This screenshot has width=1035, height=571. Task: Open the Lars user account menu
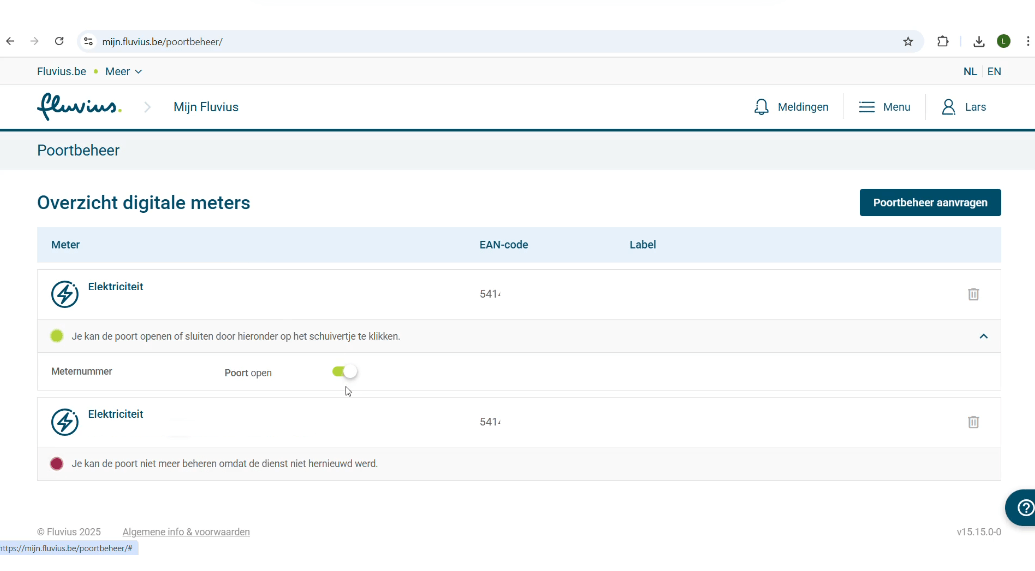(x=964, y=107)
